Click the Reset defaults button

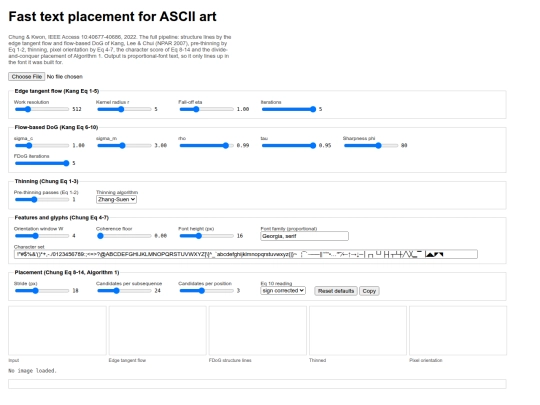pos(336,291)
